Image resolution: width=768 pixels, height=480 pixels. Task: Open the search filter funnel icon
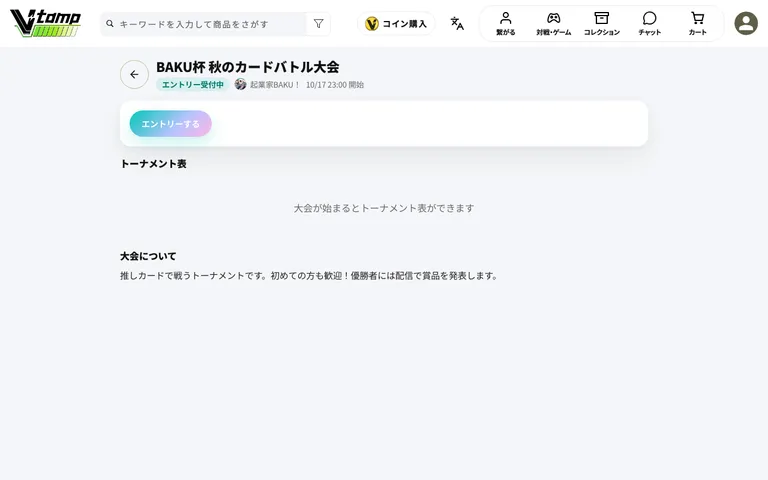318,24
